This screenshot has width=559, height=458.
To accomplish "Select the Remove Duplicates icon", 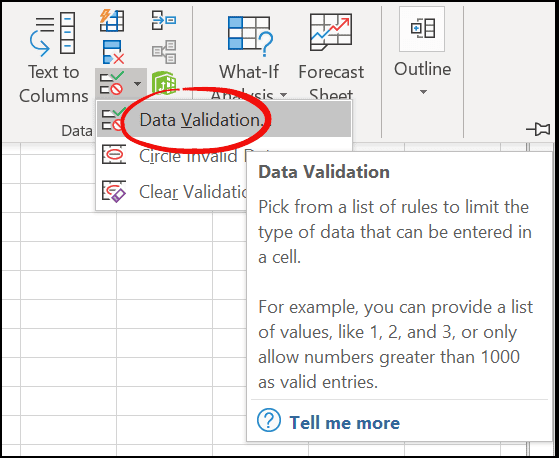I will pos(113,52).
